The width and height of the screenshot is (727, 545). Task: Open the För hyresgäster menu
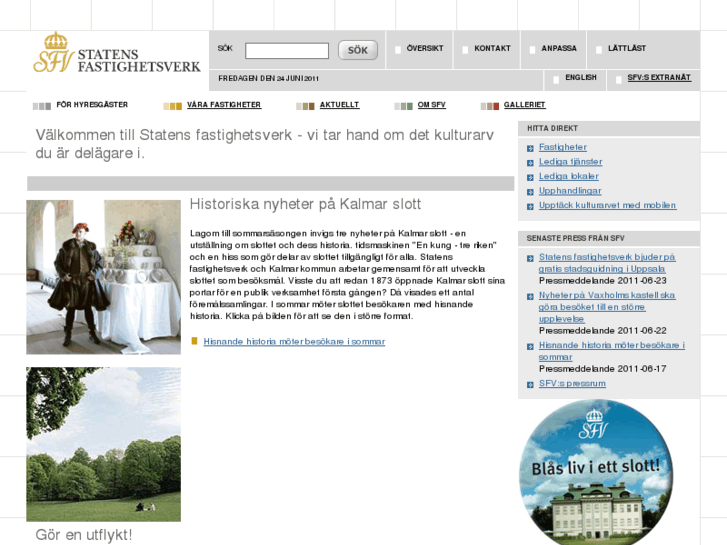pos(92,105)
